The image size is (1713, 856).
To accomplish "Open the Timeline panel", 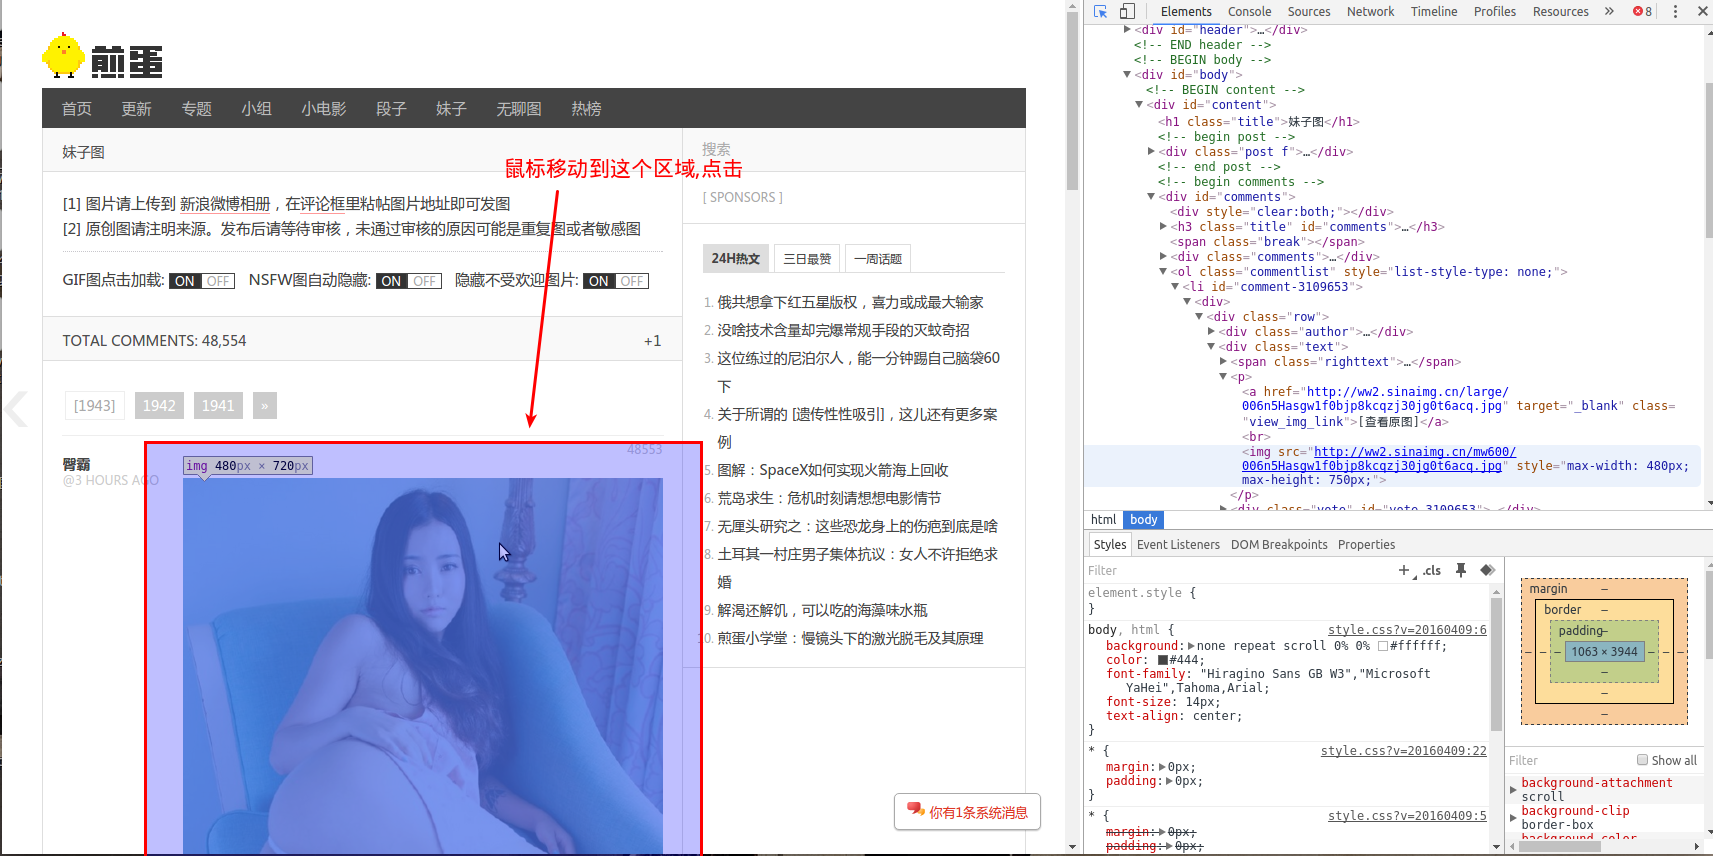I will pyautogui.click(x=1434, y=12).
